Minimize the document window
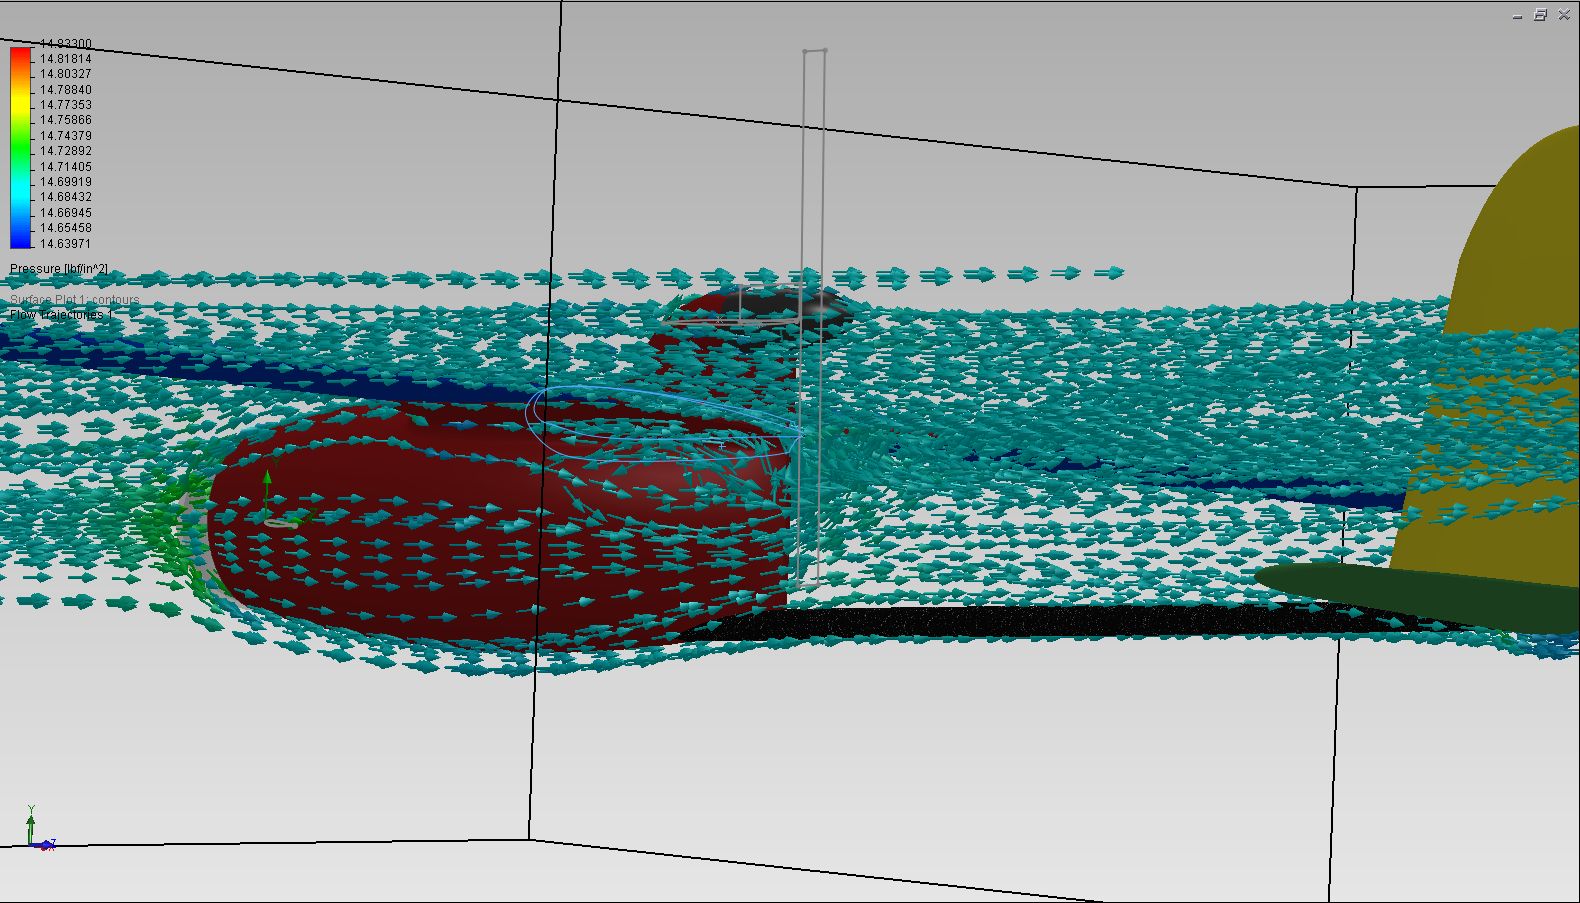 click(x=1518, y=15)
